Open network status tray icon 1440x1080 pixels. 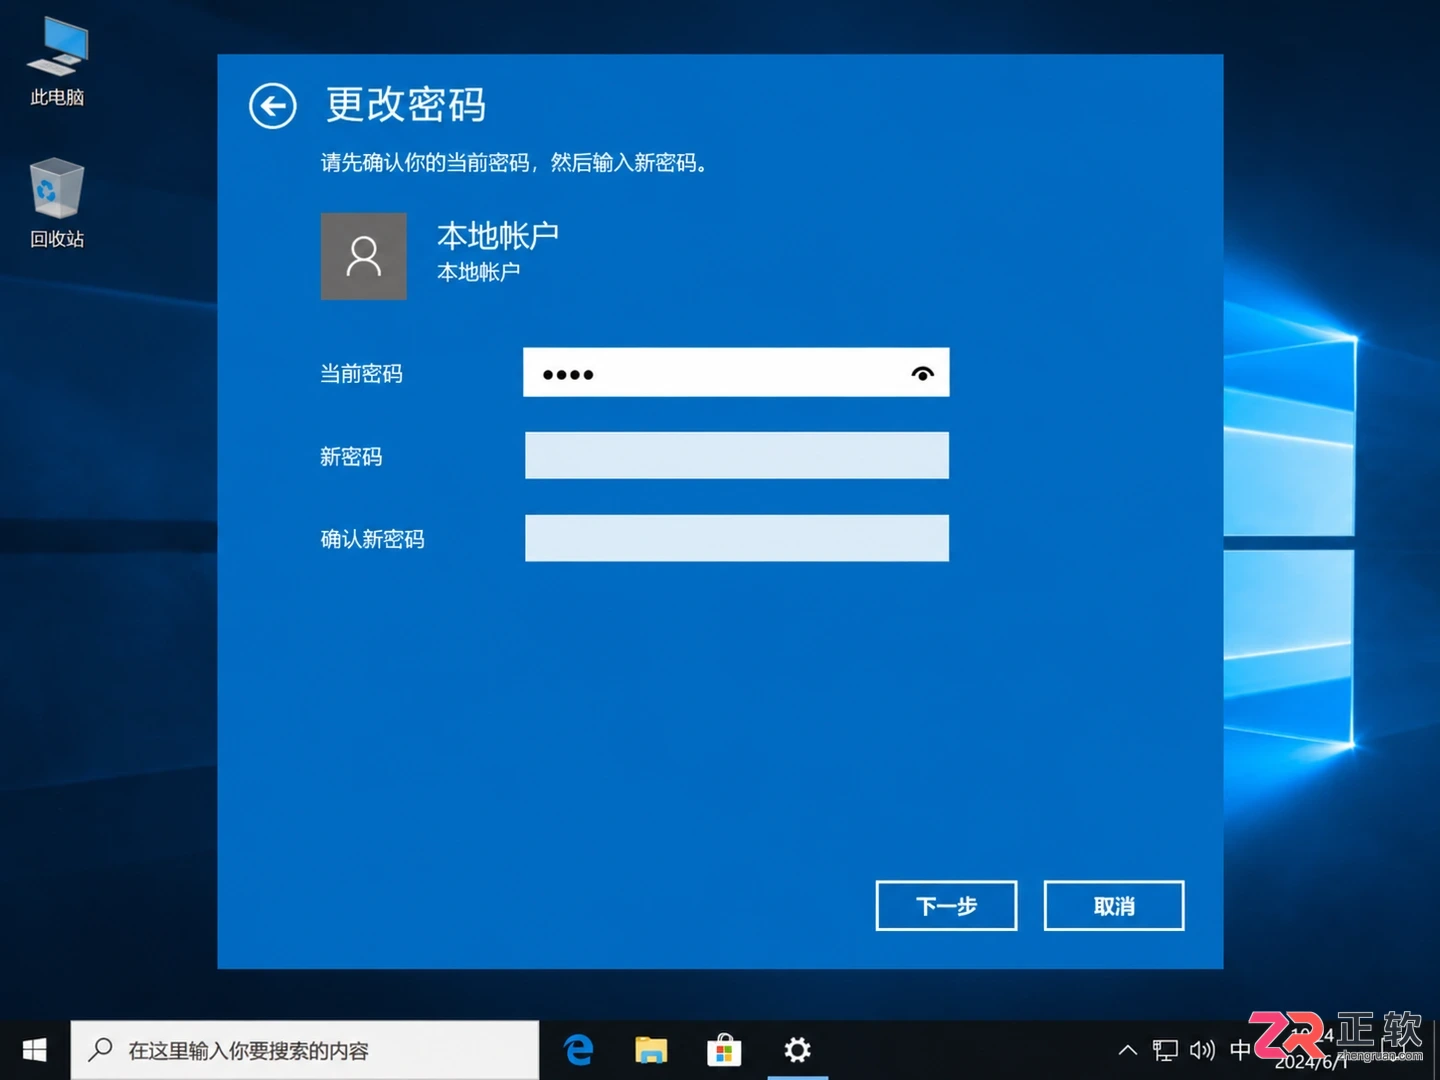(x=1165, y=1050)
